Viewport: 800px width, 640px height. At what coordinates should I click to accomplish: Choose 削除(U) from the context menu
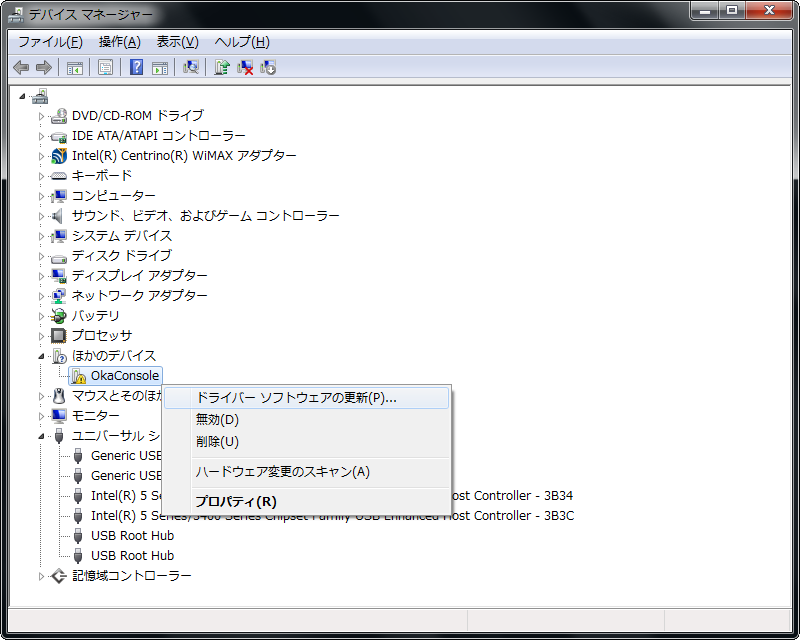click(217, 442)
